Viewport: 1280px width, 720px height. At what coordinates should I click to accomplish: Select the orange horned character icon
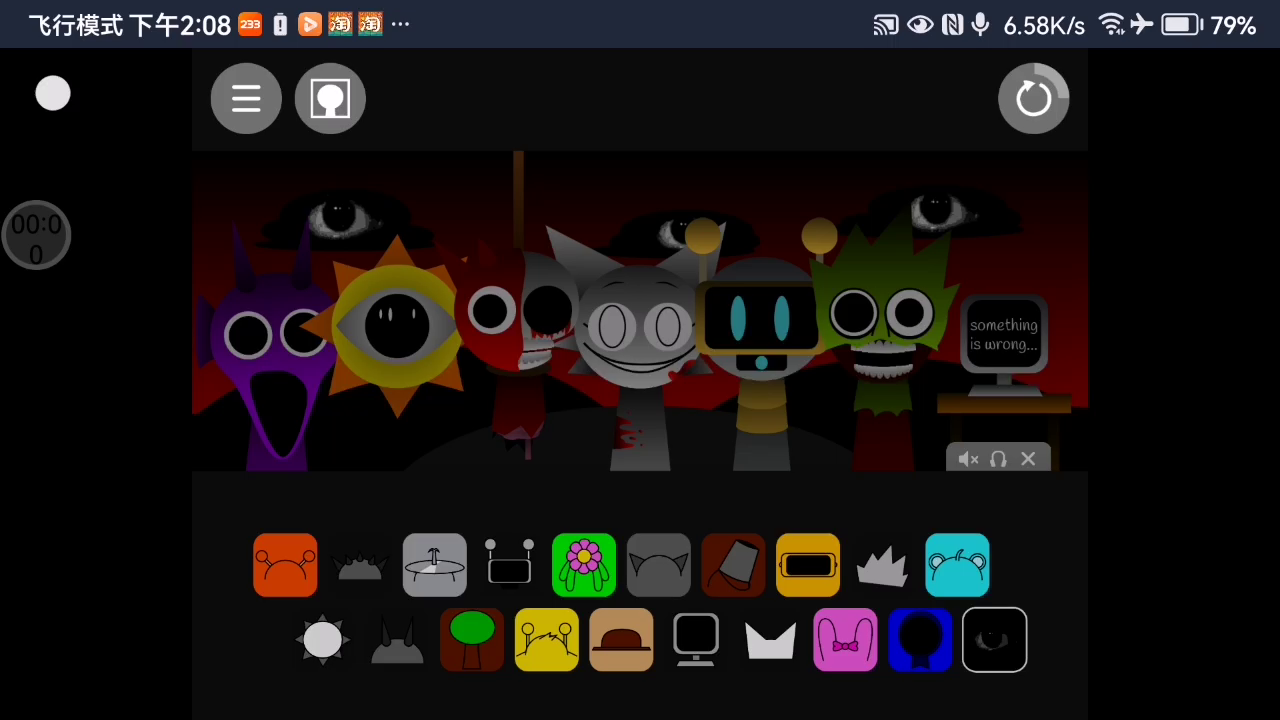click(x=285, y=565)
